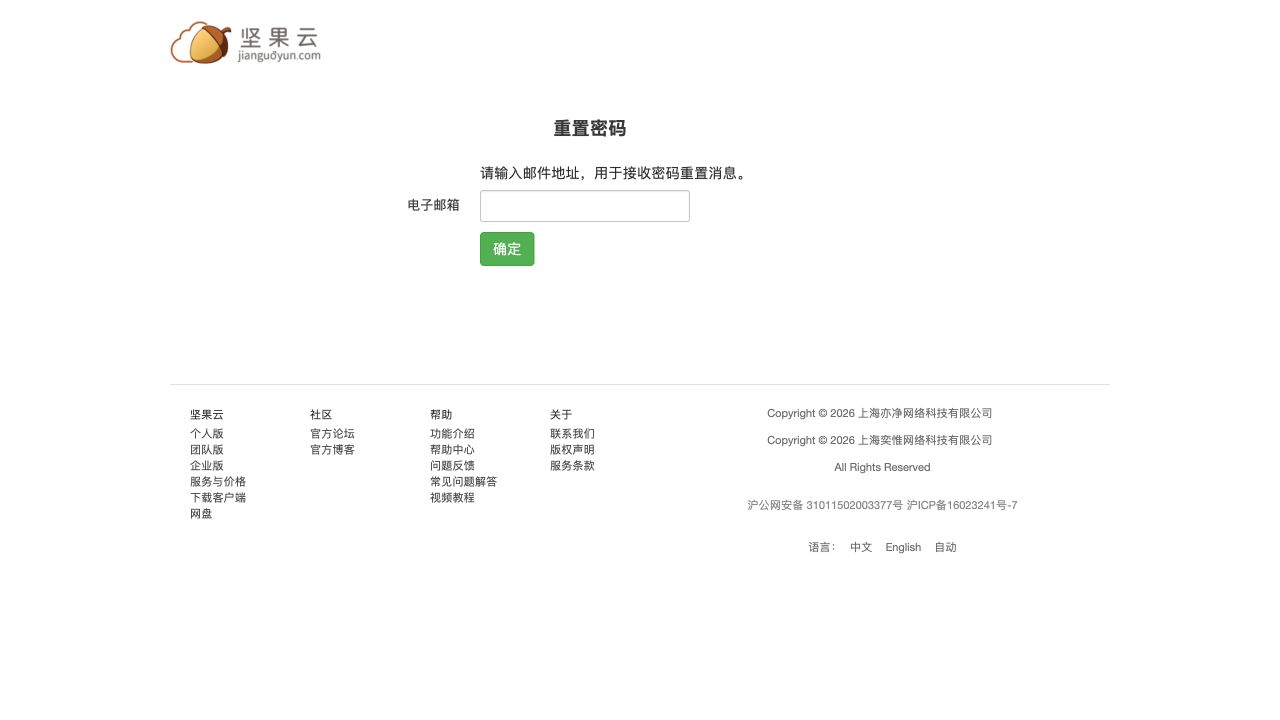This screenshot has height=720, width=1280.
Task: Click the 帮助 footer column heading
Action: [441, 415]
